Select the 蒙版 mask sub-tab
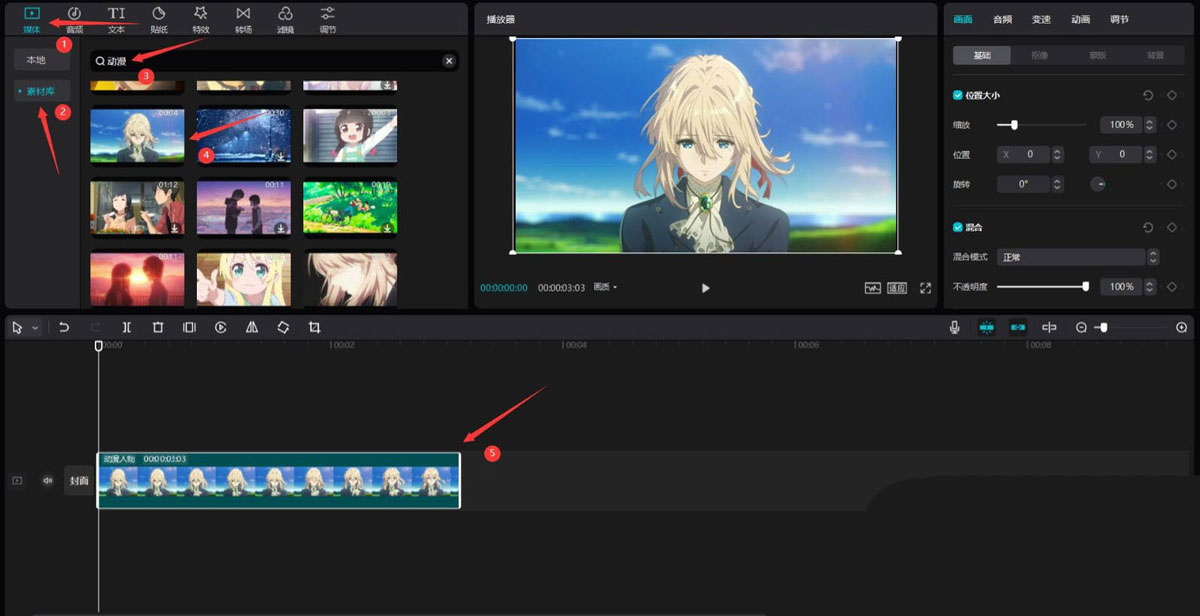Screen dimensions: 1200x616 coord(1098,55)
